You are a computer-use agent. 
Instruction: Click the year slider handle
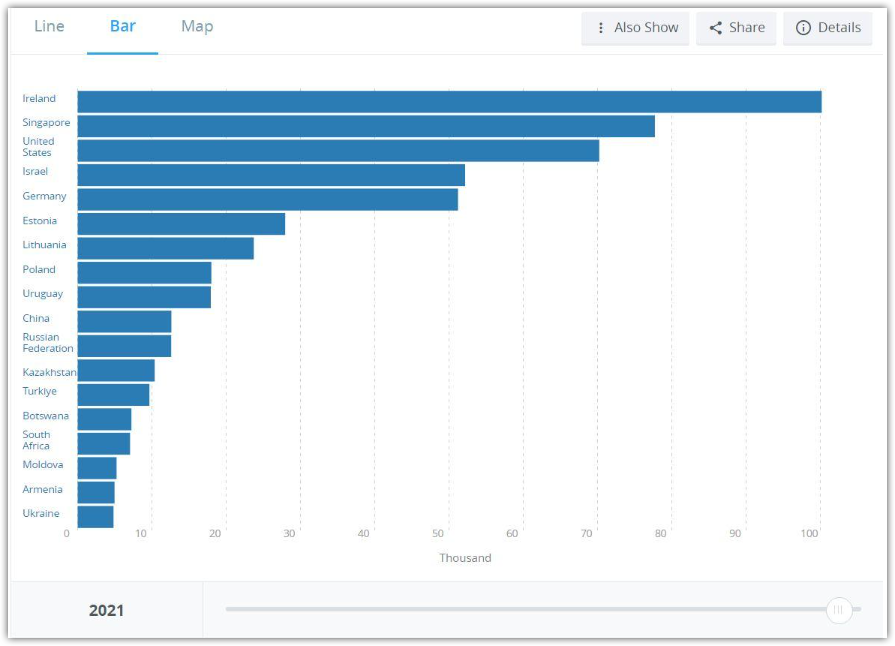[838, 609]
